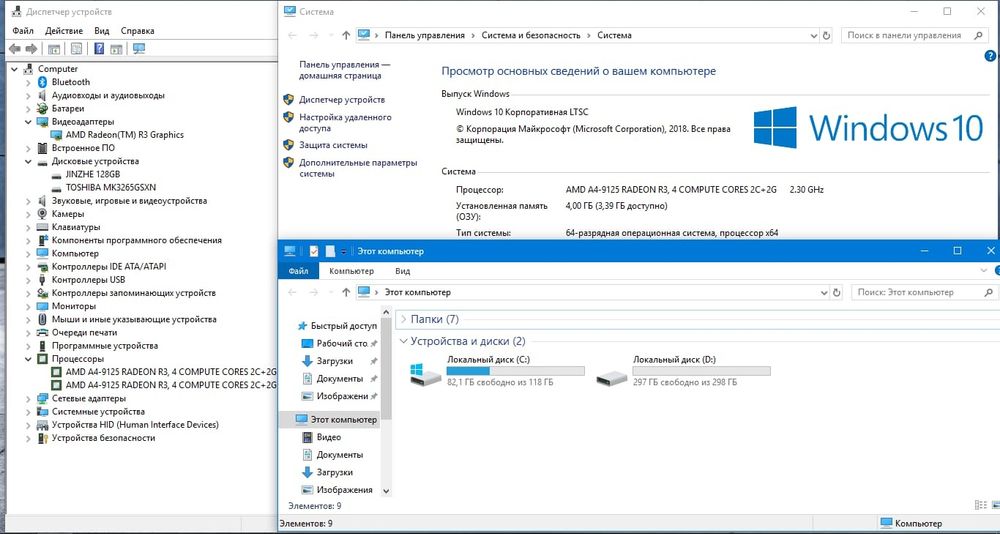Click Видео folder in Explorer sidebar
This screenshot has width=1000, height=534.
(328, 437)
